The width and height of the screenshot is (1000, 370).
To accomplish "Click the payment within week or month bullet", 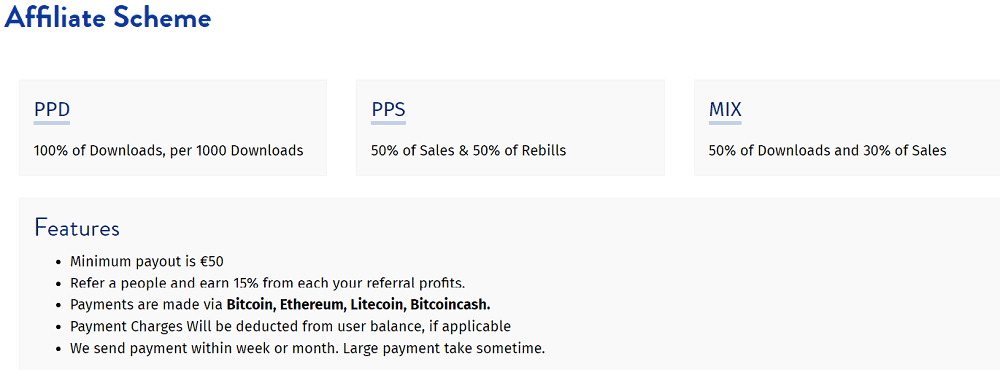I will pyautogui.click(x=308, y=349).
